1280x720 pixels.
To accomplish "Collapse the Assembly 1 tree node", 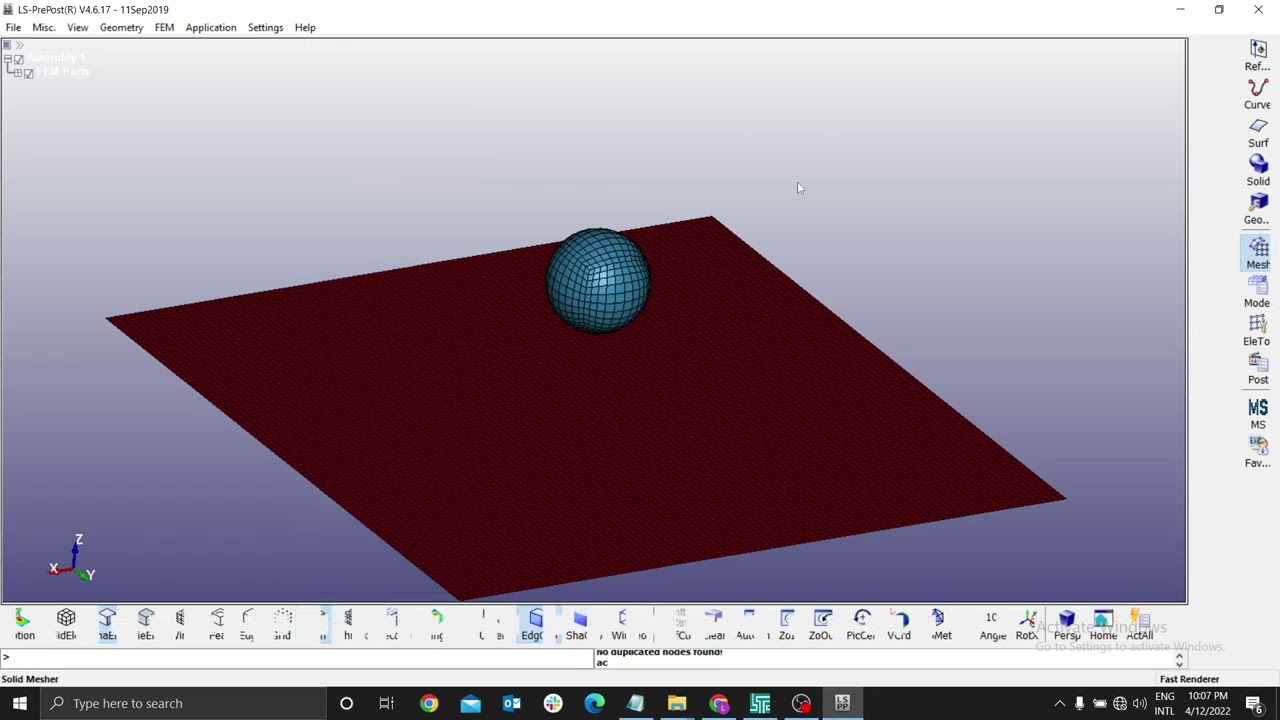I will 8,60.
